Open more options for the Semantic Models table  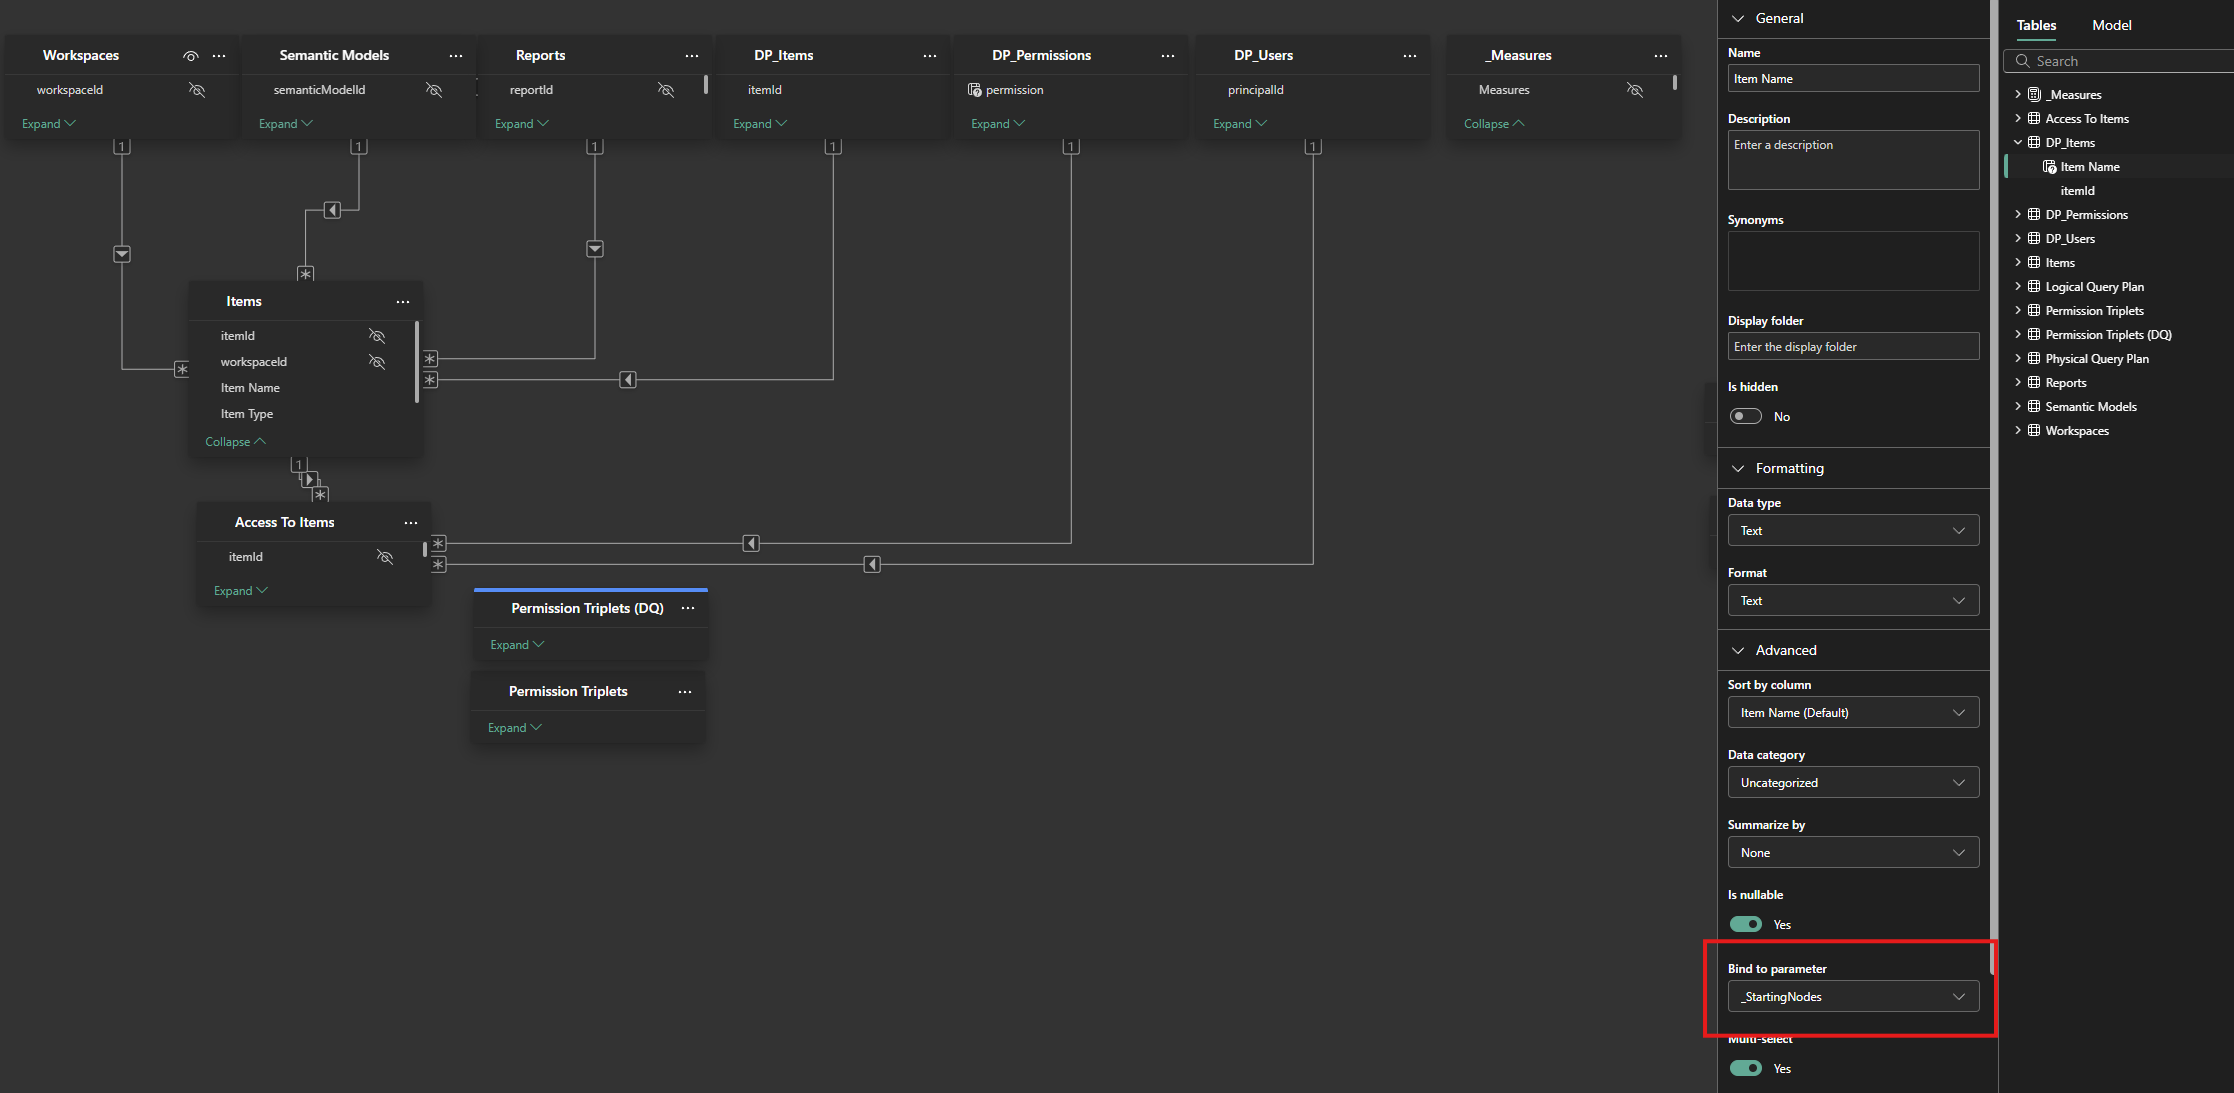[456, 55]
